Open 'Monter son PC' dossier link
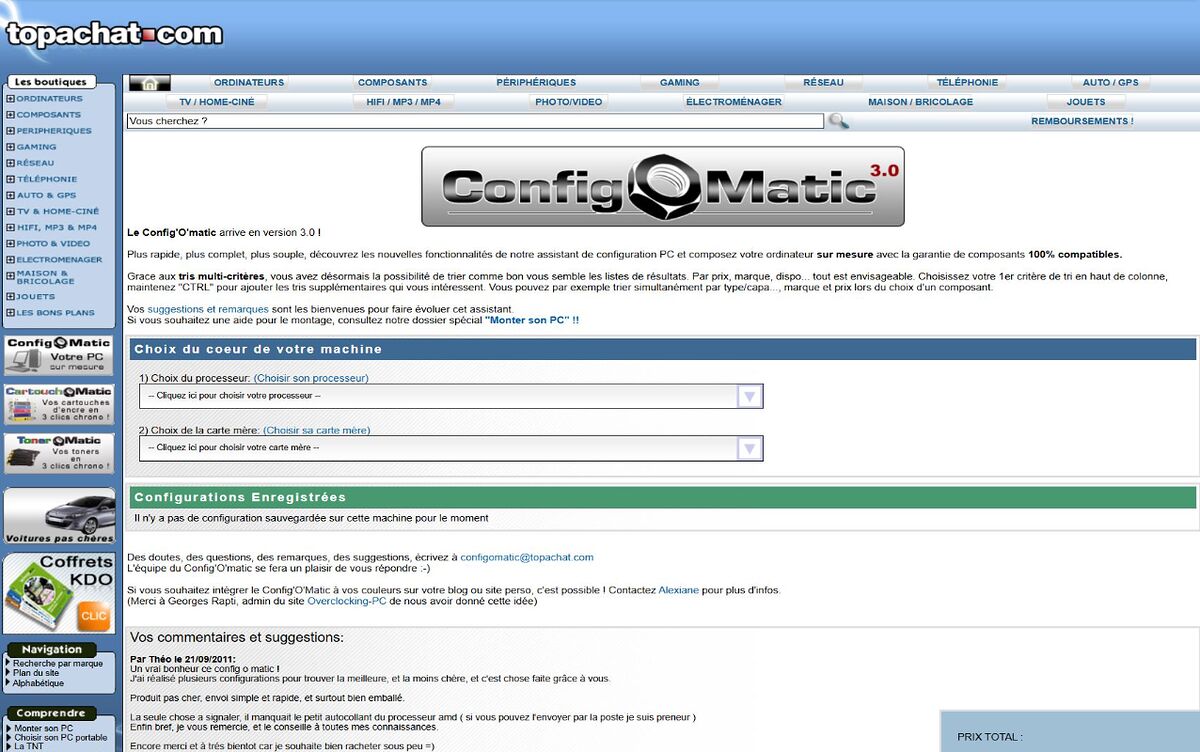The height and width of the screenshot is (752, 1200). coord(532,320)
